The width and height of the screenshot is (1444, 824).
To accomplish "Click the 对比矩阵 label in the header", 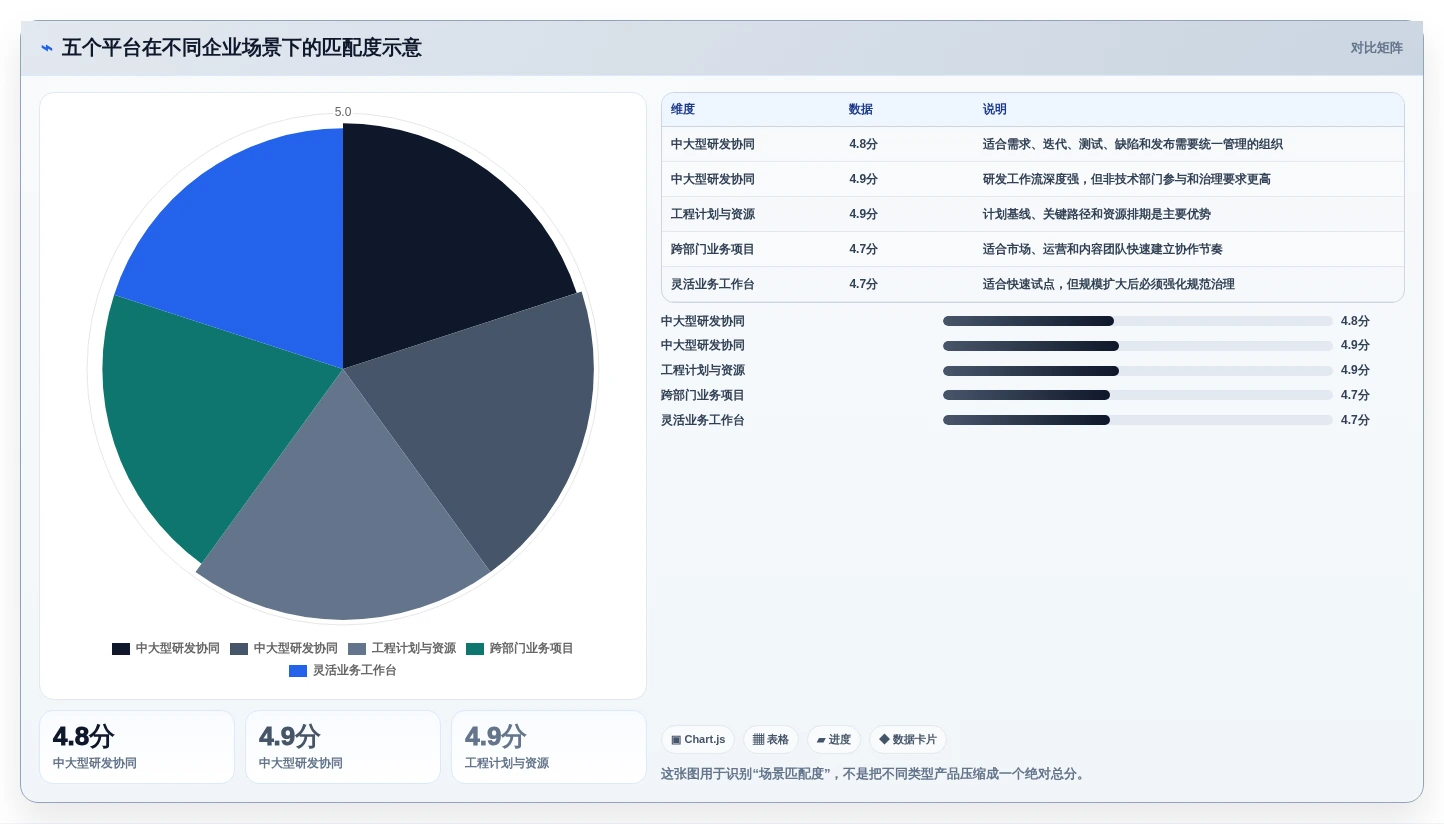I will point(1376,48).
